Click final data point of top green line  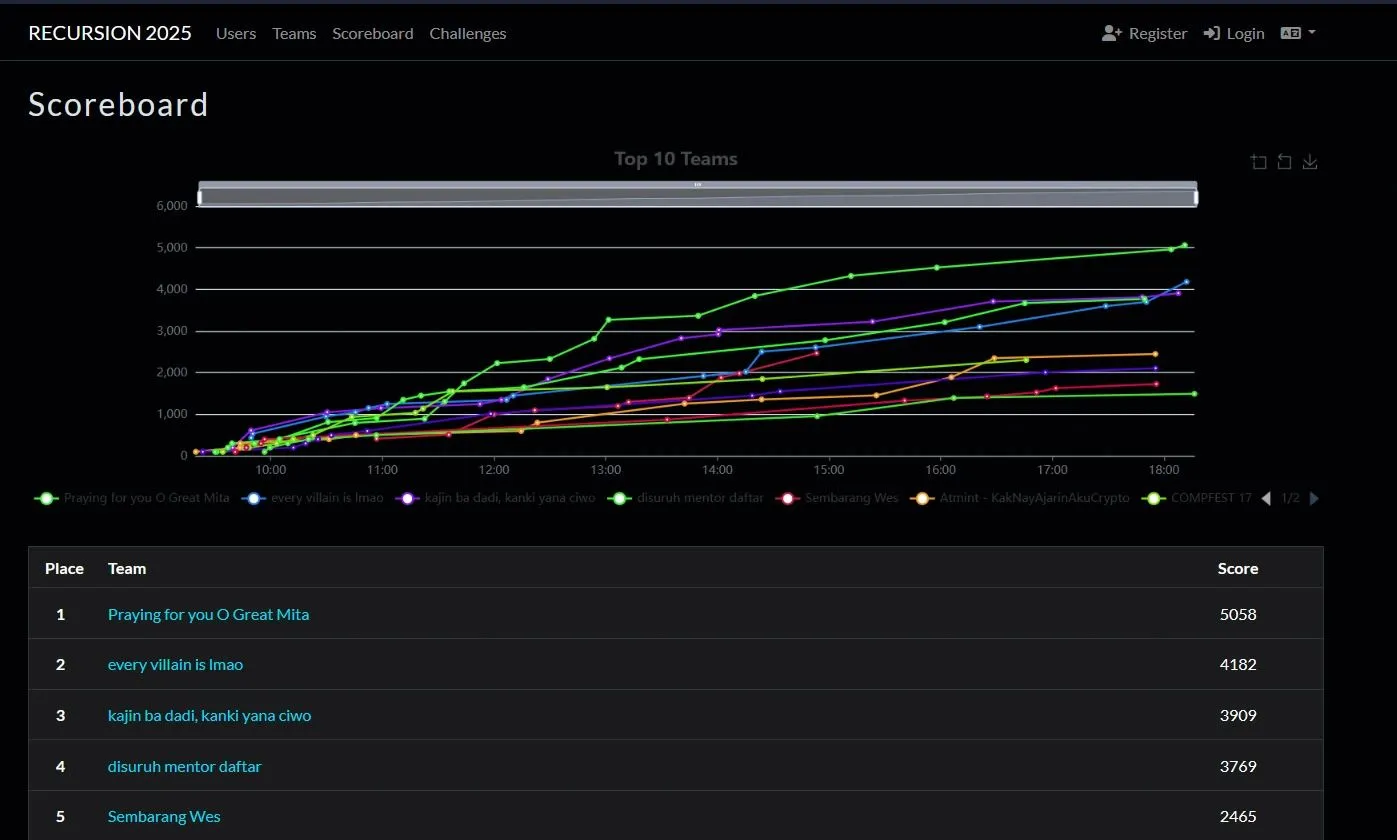[1185, 245]
